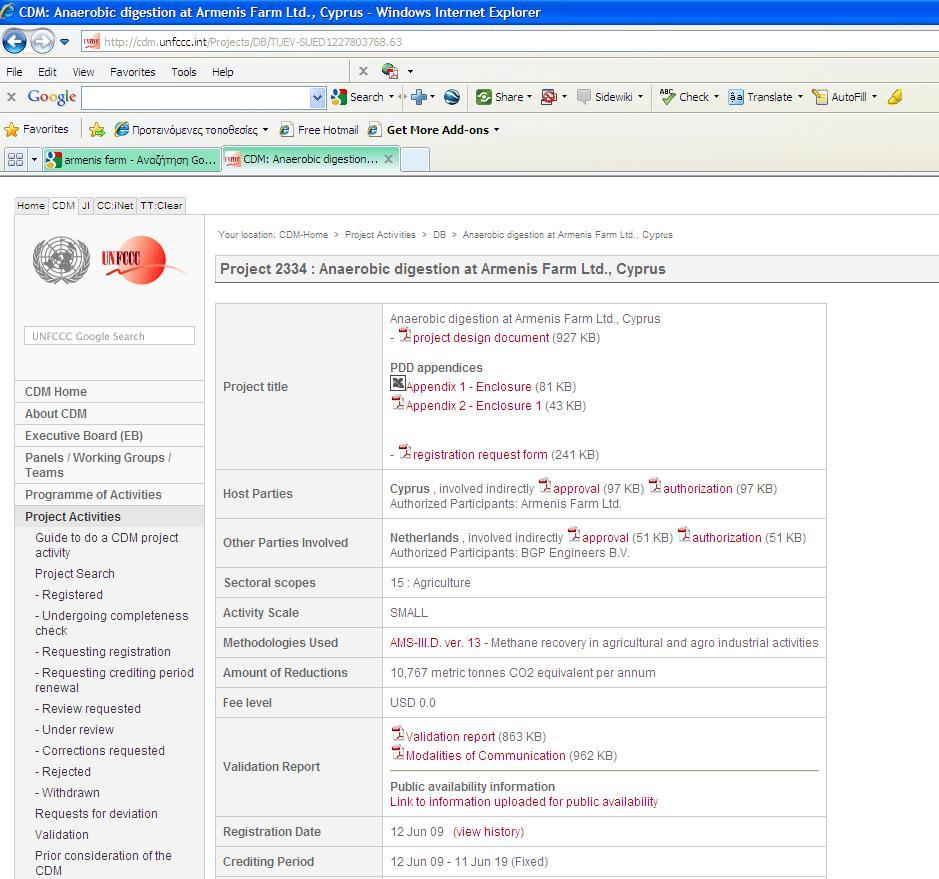This screenshot has height=879, width=939.
Task: Click the Free Hotmail favorites link
Action: 320,130
